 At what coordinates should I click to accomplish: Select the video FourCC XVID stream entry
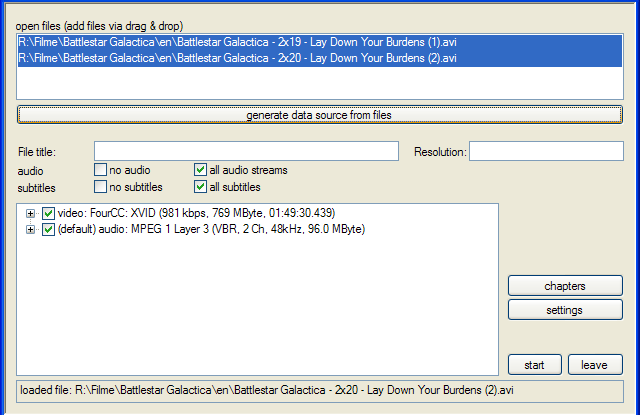click(196, 213)
